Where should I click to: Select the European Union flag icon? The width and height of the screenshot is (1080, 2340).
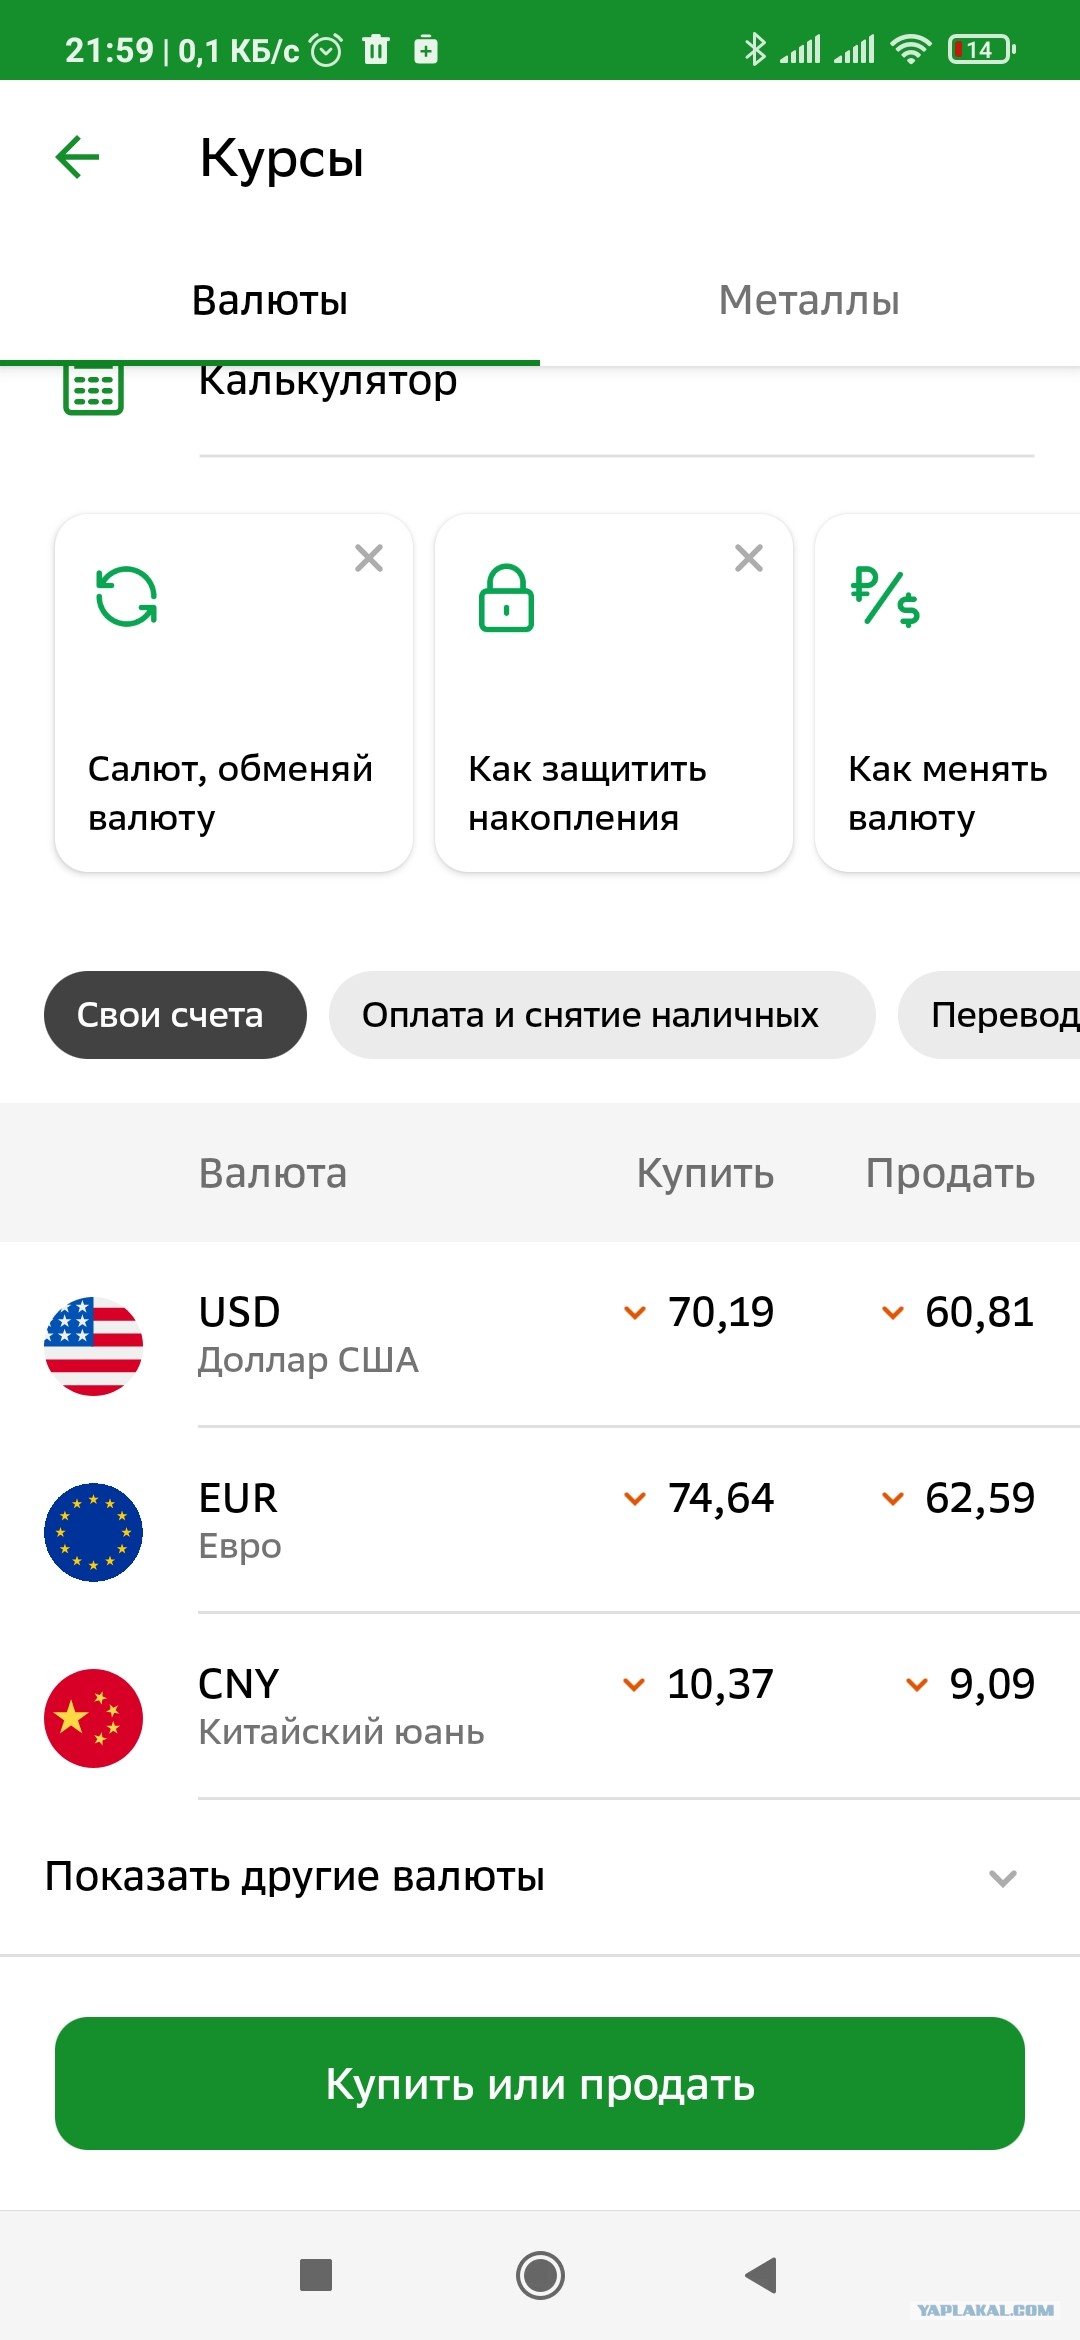pyautogui.click(x=93, y=1532)
